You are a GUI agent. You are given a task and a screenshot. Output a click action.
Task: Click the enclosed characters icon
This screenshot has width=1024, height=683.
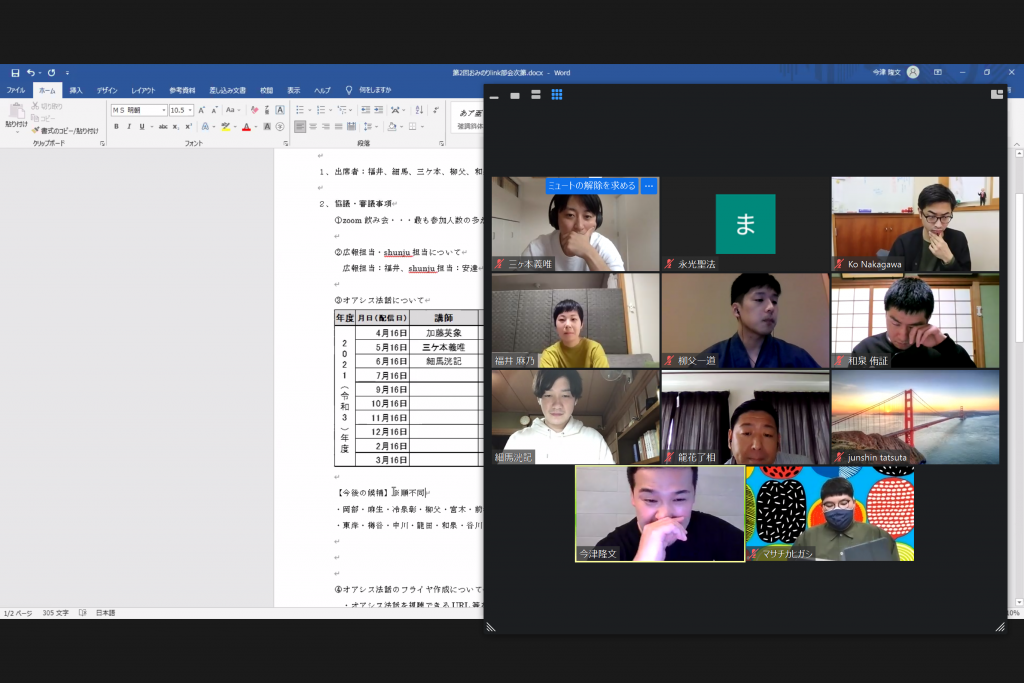coord(280,127)
